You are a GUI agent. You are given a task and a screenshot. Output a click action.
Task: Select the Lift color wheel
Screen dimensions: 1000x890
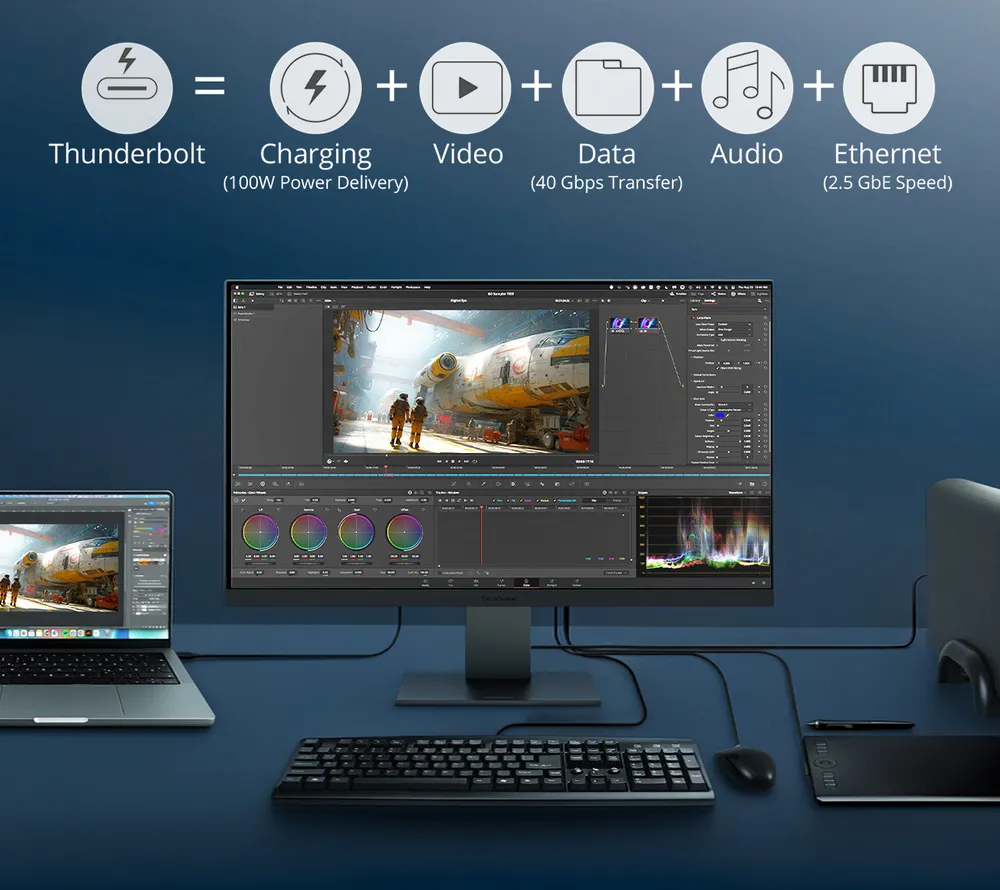[261, 531]
